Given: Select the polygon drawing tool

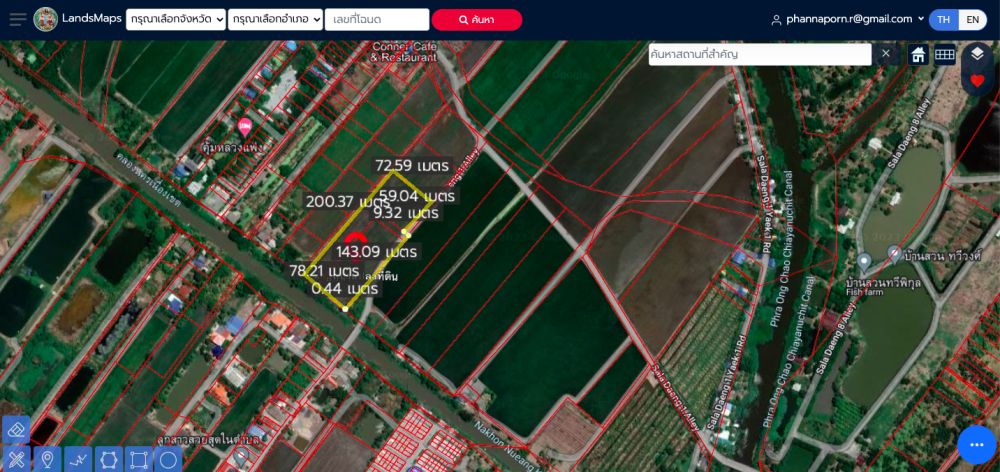Looking at the screenshot, I should coord(108,459).
